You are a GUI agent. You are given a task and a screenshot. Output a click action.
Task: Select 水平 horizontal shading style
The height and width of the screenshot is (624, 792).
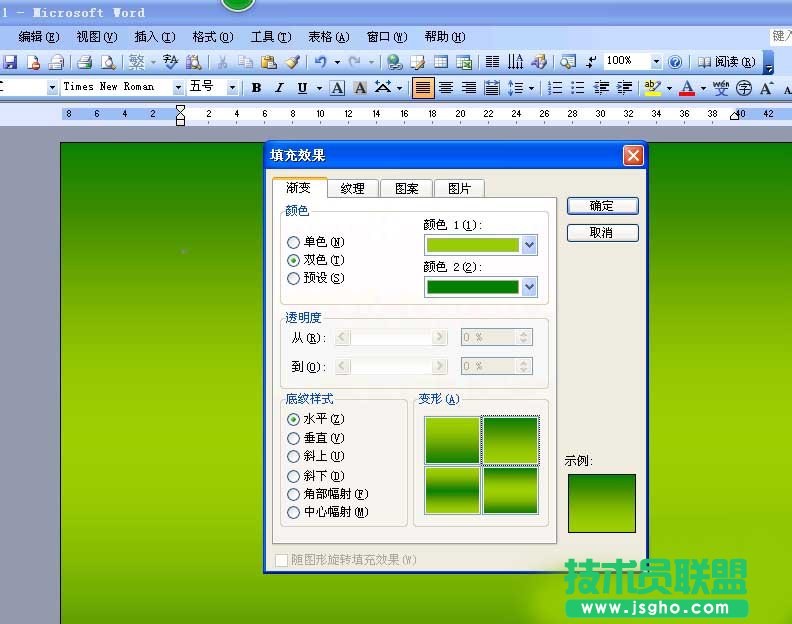[293, 419]
